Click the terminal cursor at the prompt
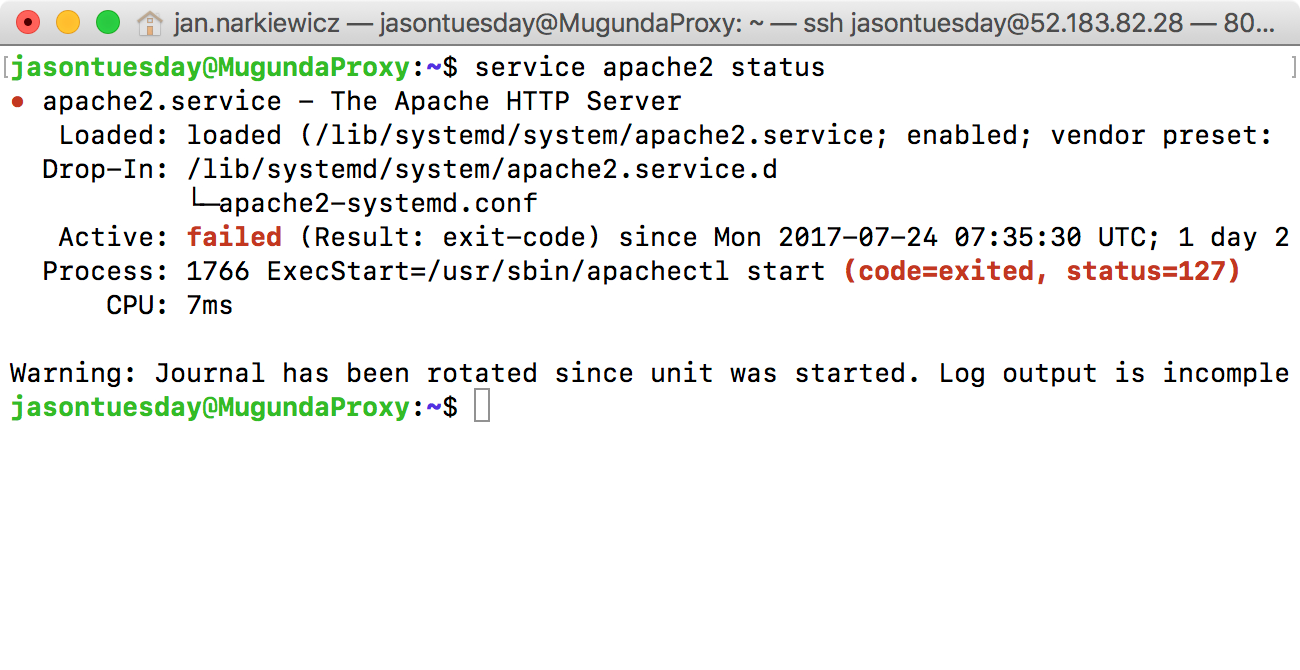Image resolution: width=1300 pixels, height=670 pixels. [483, 406]
